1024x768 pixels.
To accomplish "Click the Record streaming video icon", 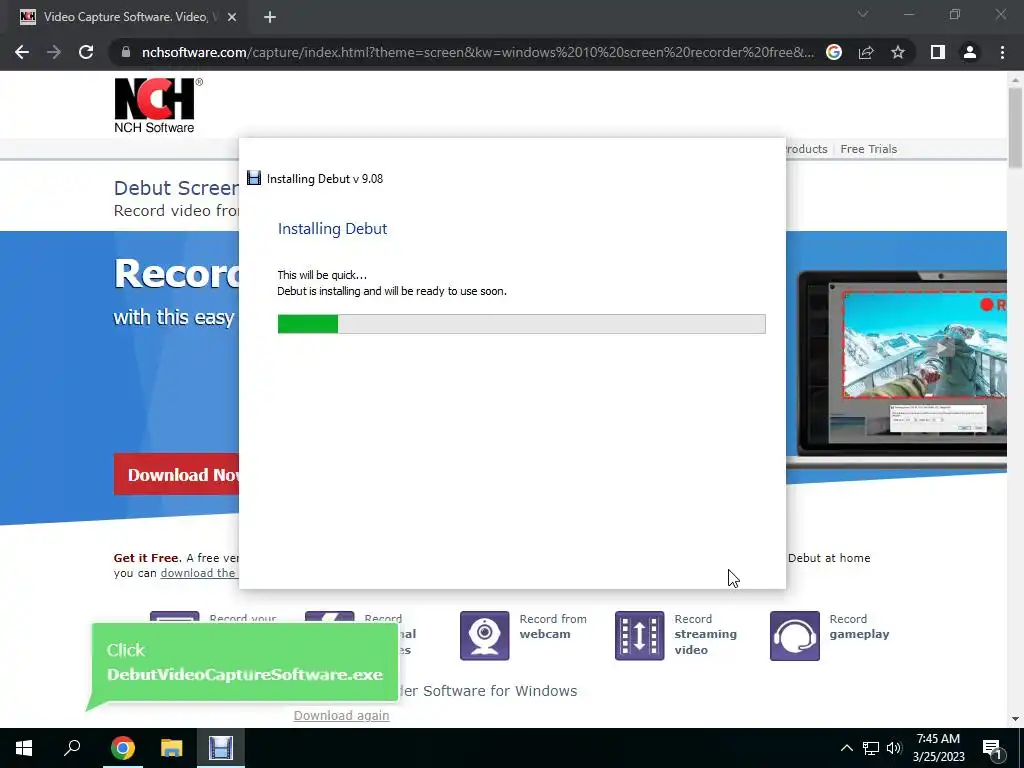I will tap(639, 635).
